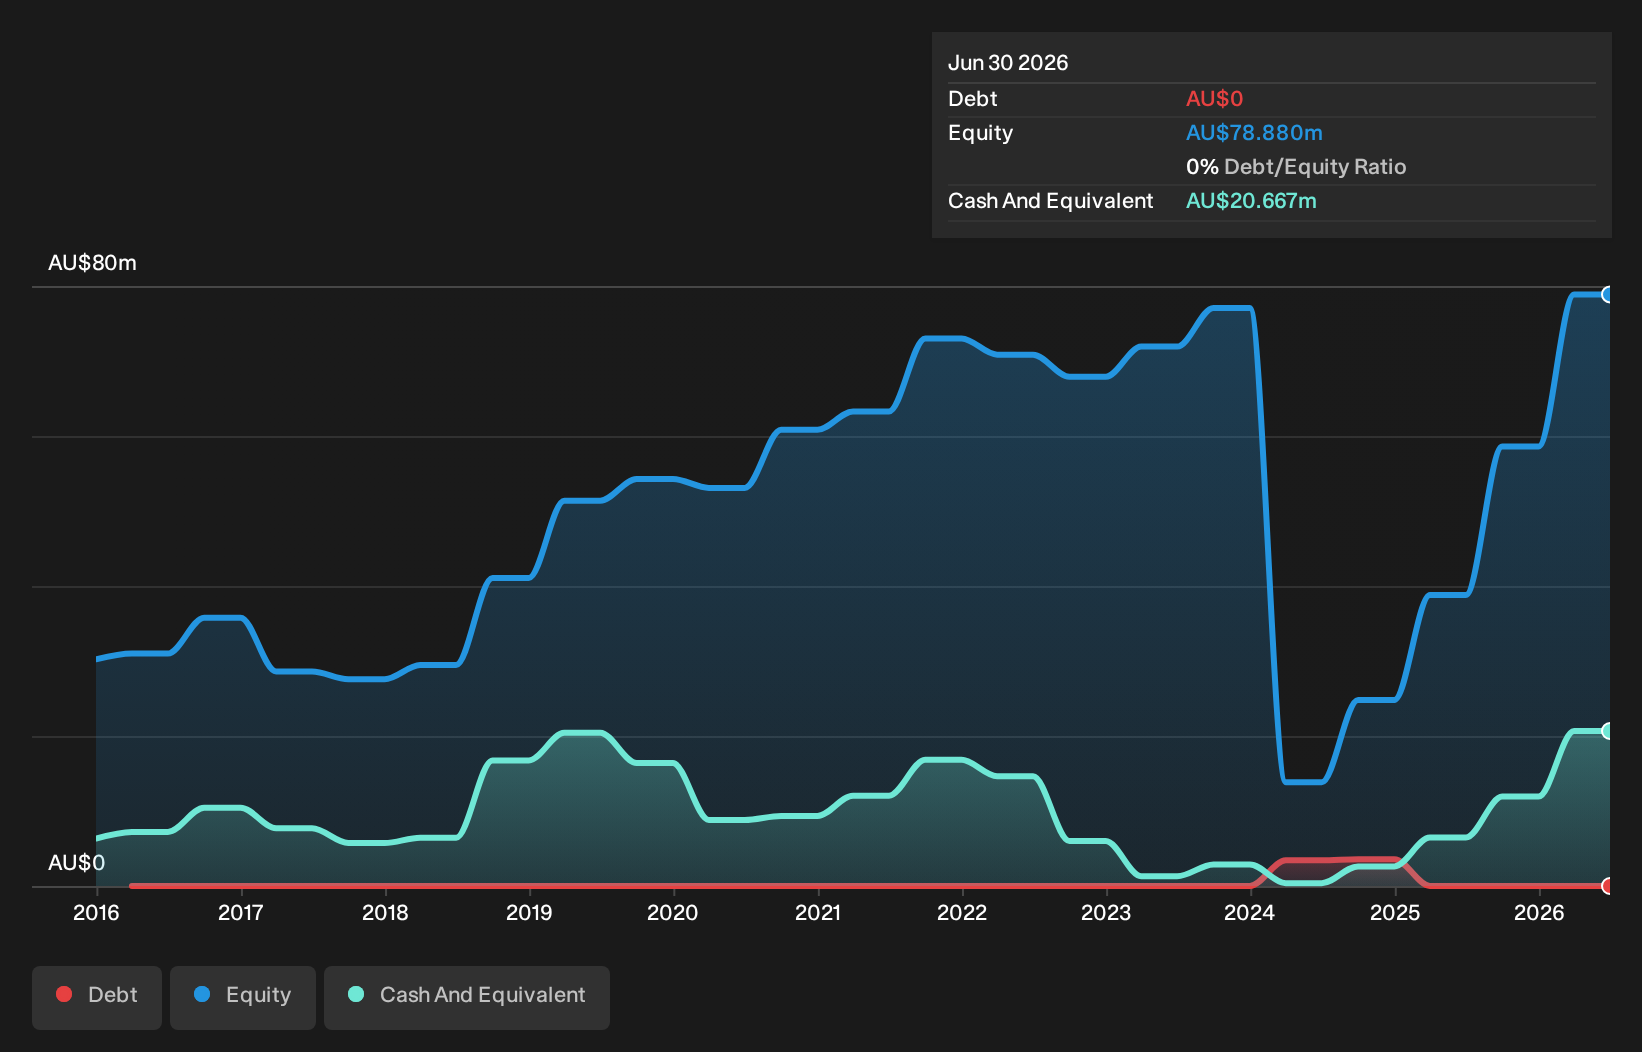The width and height of the screenshot is (1642, 1052).
Task: Click the 2021 x-axis label
Action: tap(818, 913)
